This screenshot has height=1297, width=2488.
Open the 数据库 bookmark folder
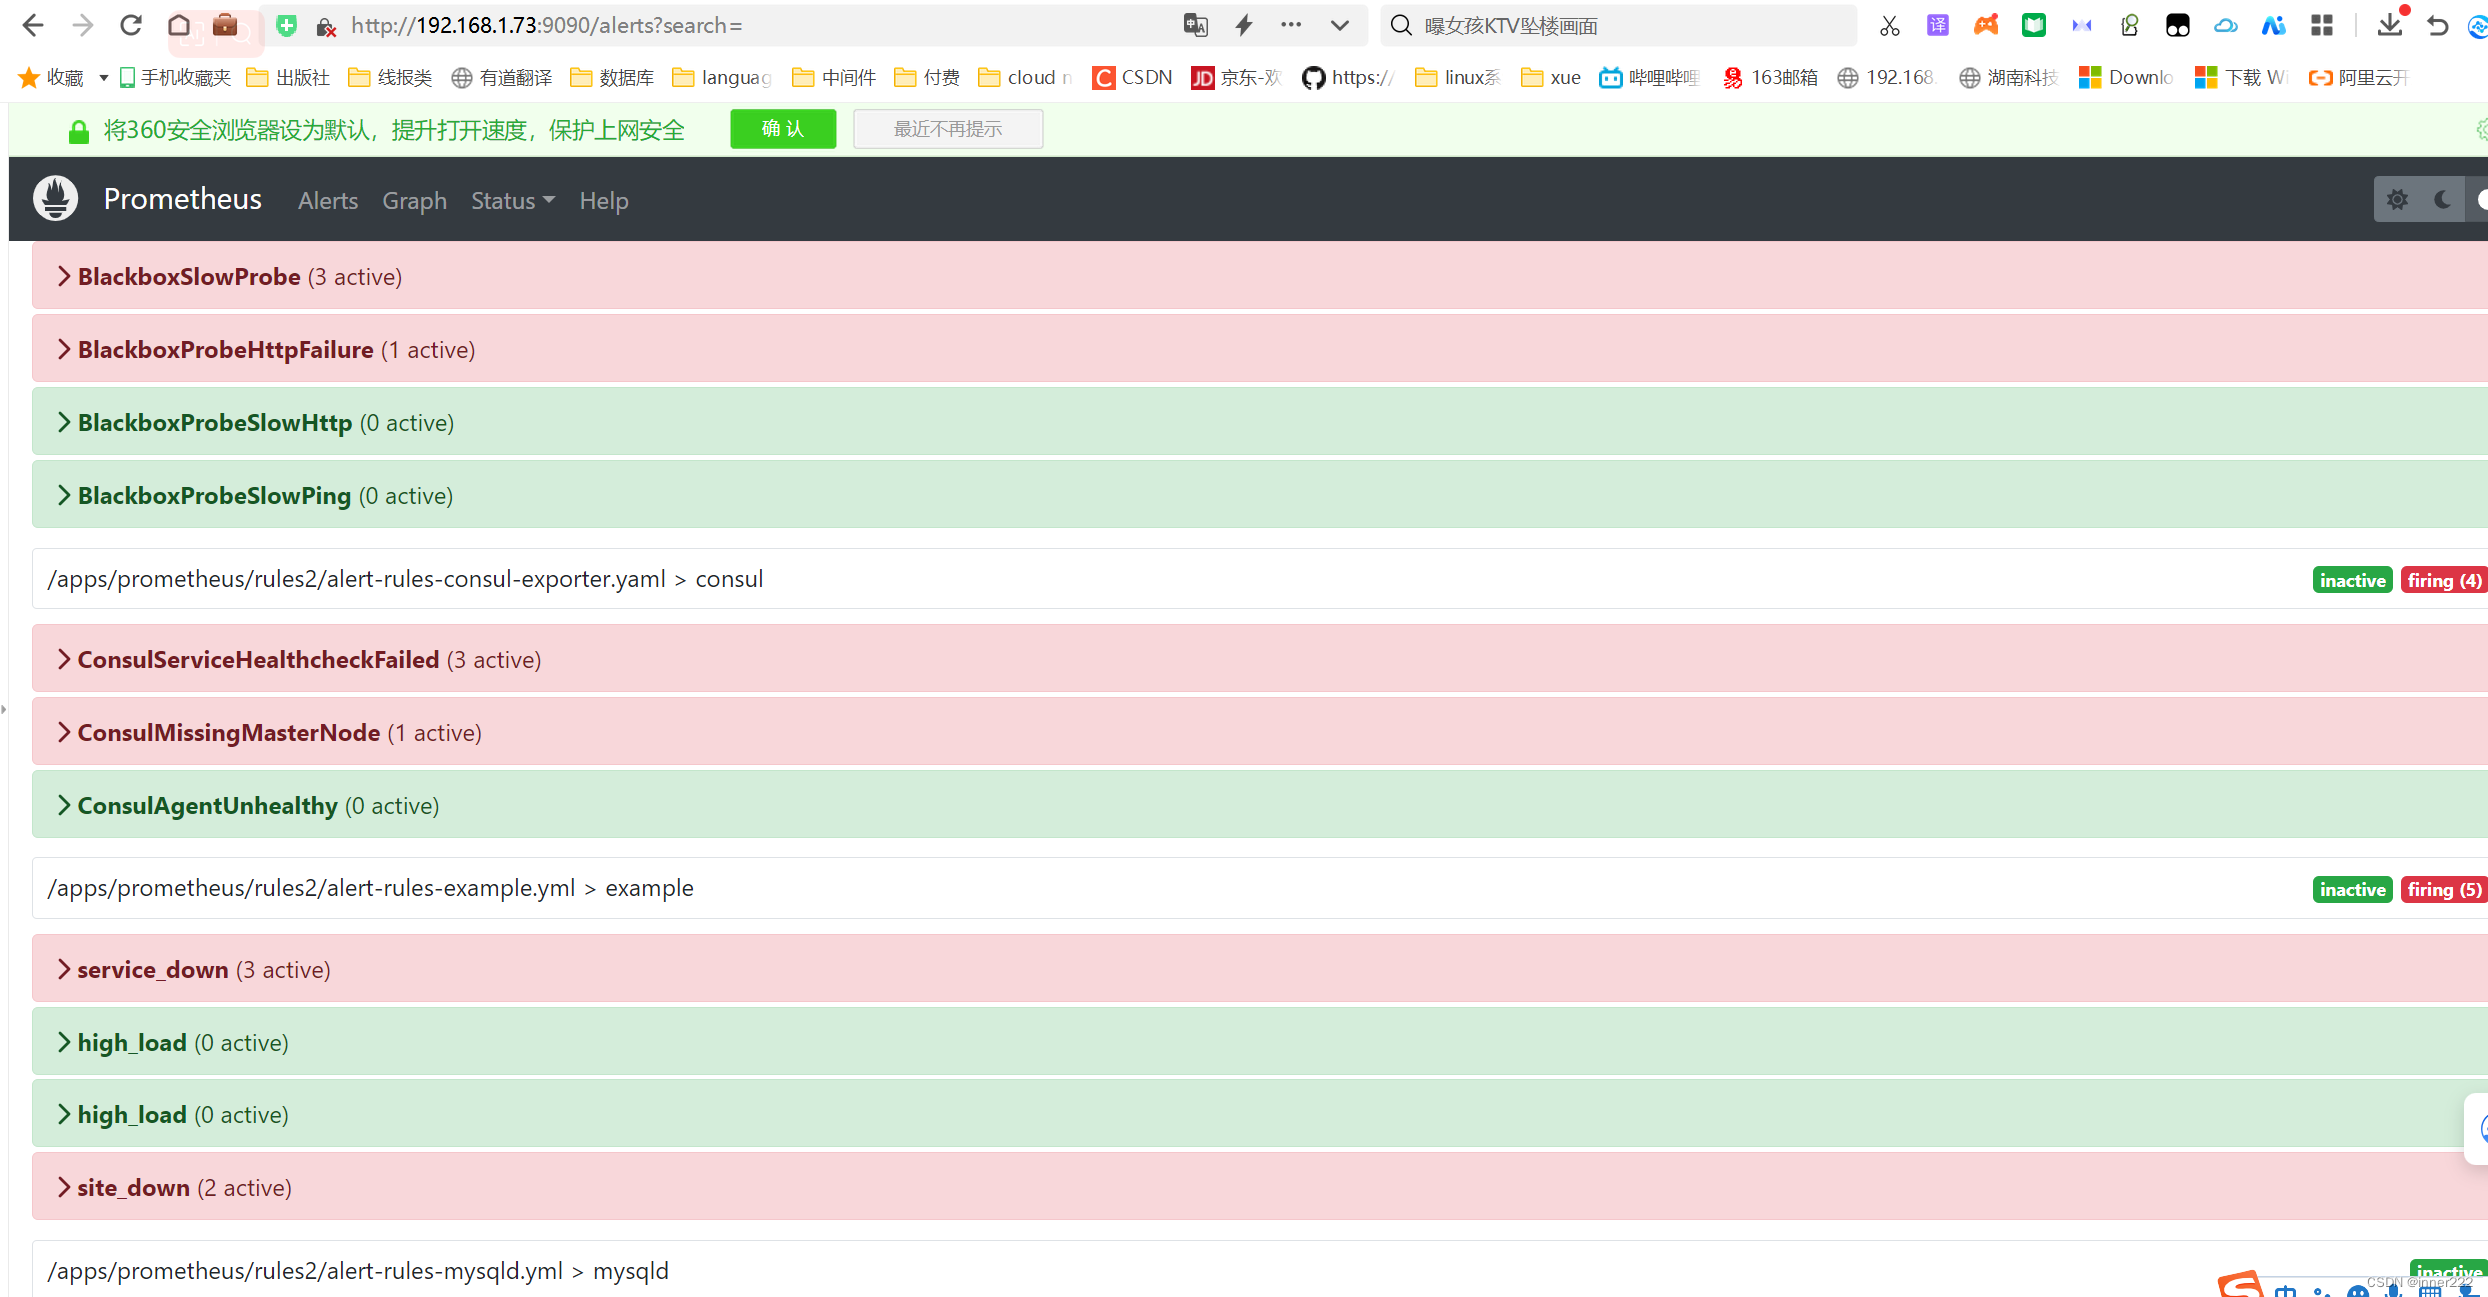tap(612, 77)
